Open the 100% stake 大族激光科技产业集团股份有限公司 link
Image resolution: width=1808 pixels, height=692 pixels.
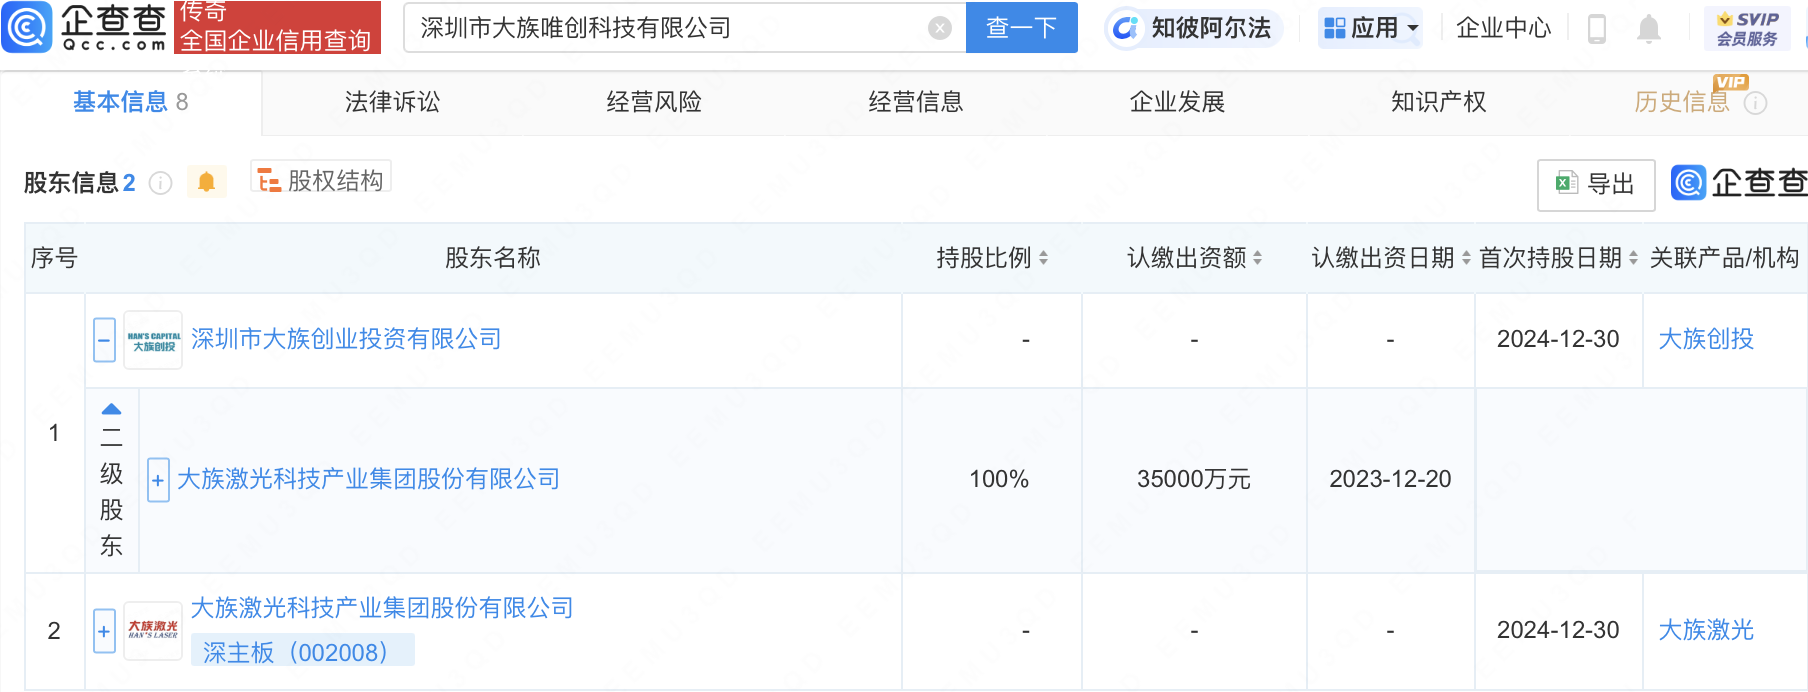(x=368, y=479)
